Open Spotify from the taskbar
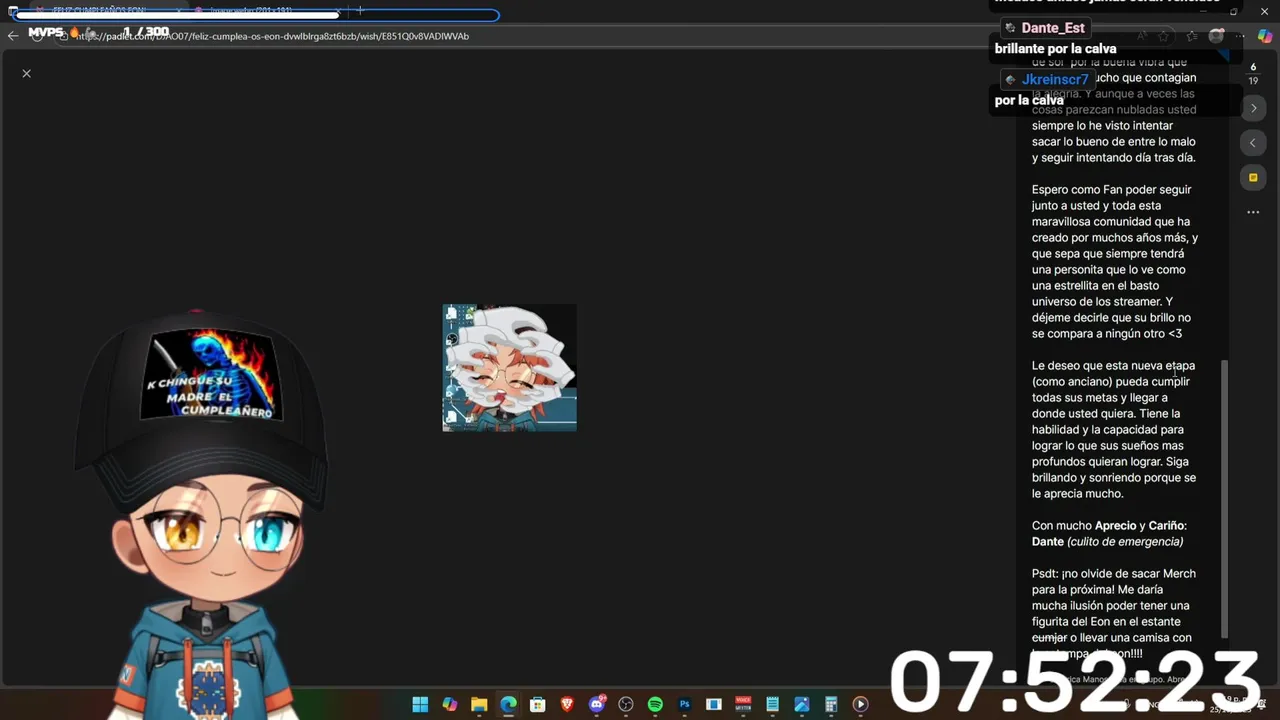The height and width of the screenshot is (720, 1280). click(x=655, y=705)
